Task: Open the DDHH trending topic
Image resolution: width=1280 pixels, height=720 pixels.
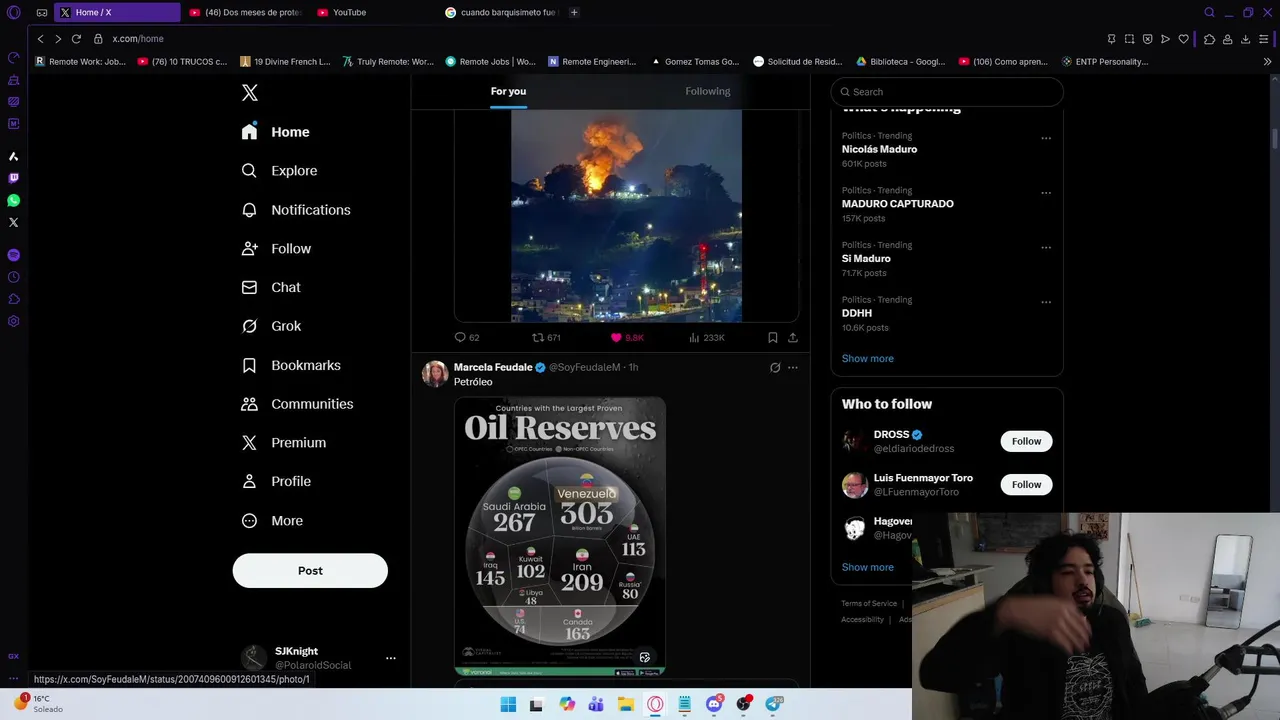Action: 857,313
